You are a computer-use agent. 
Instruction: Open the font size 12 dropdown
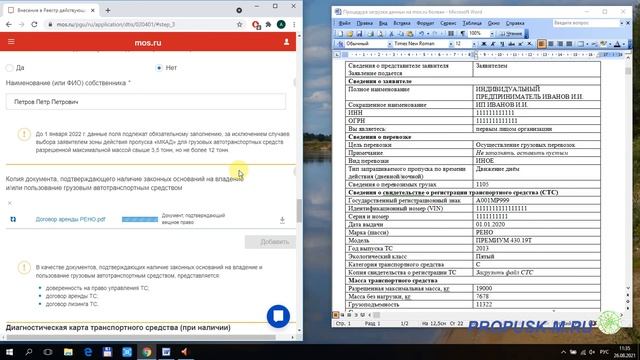473,44
